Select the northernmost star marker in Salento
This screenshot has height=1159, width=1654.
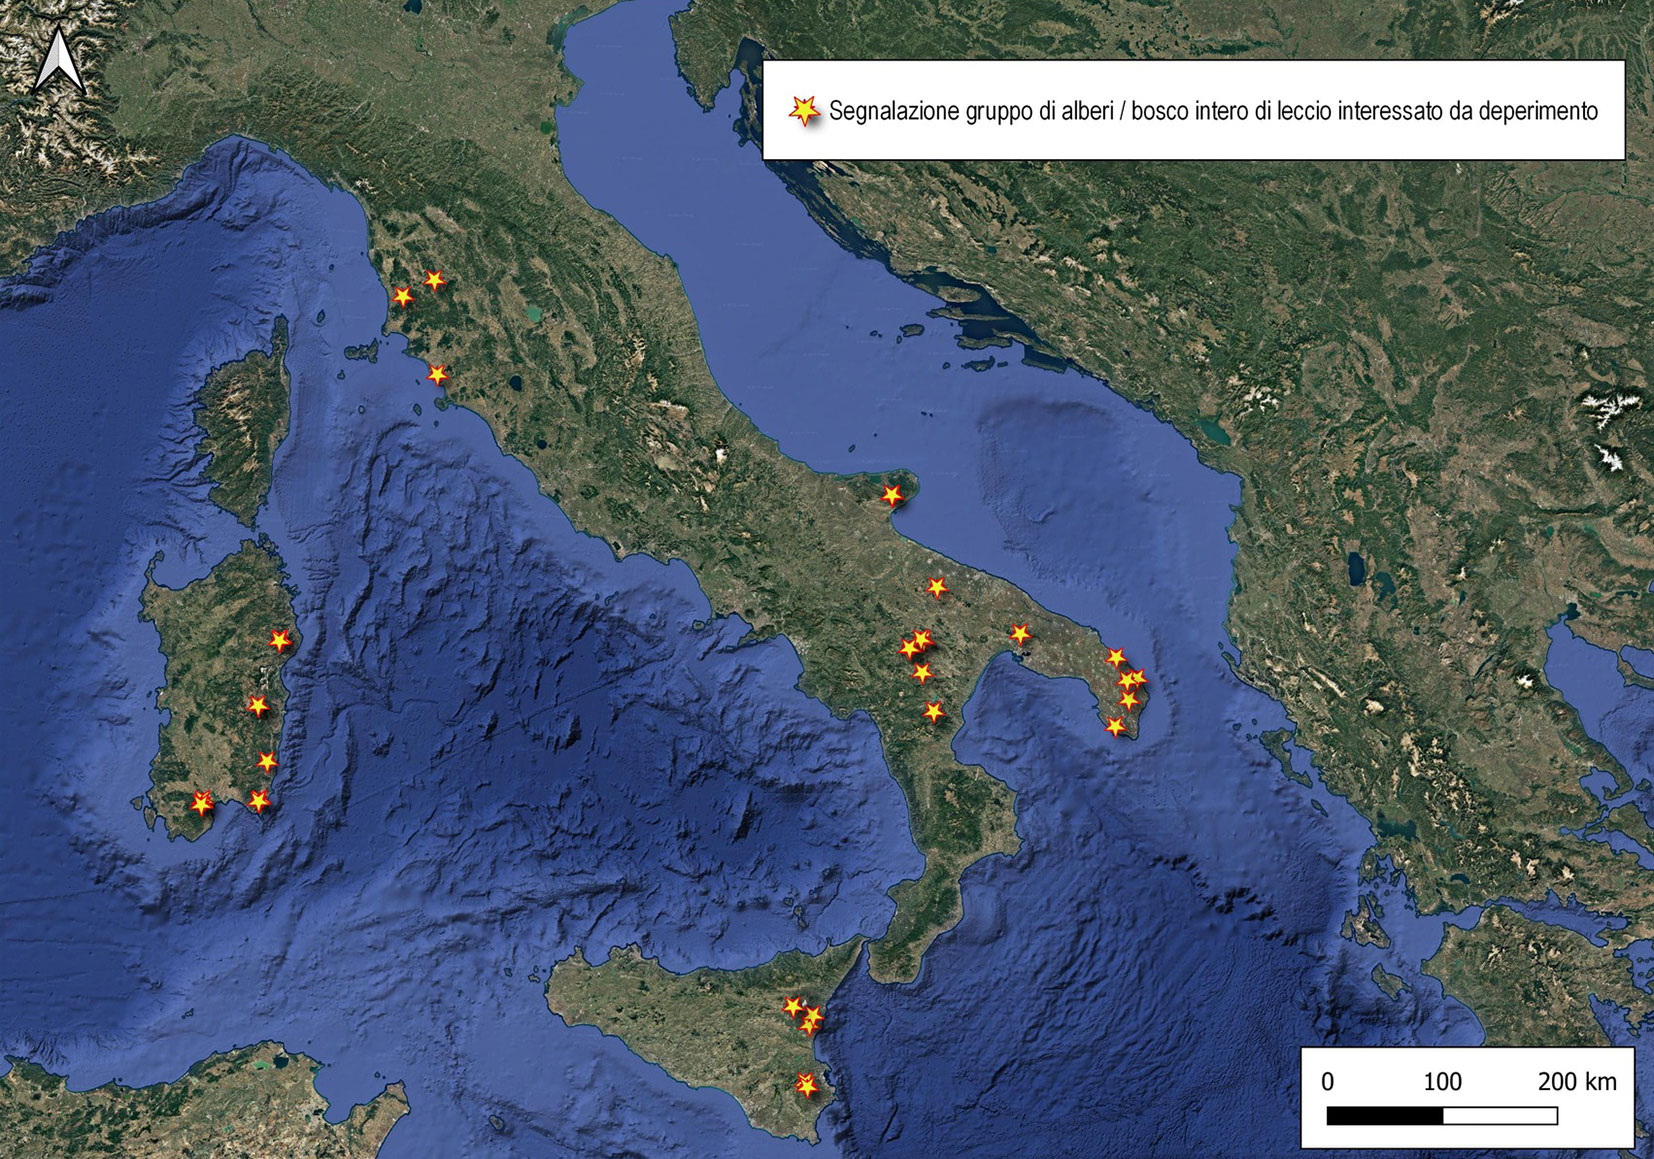[x=1115, y=658]
